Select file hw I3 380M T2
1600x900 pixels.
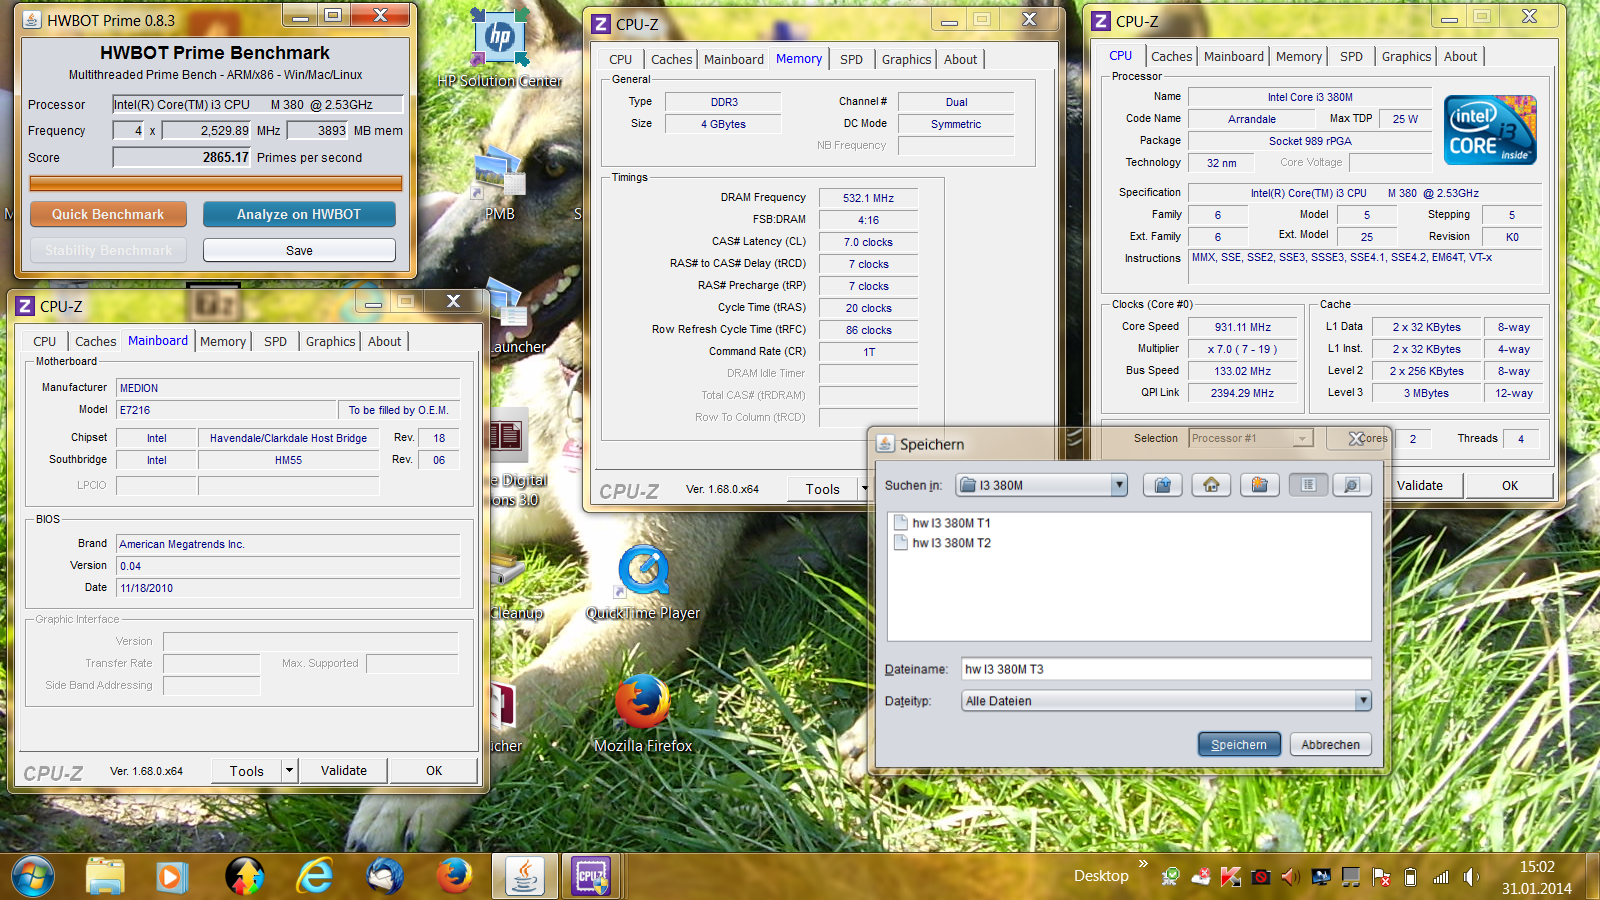(x=942, y=543)
